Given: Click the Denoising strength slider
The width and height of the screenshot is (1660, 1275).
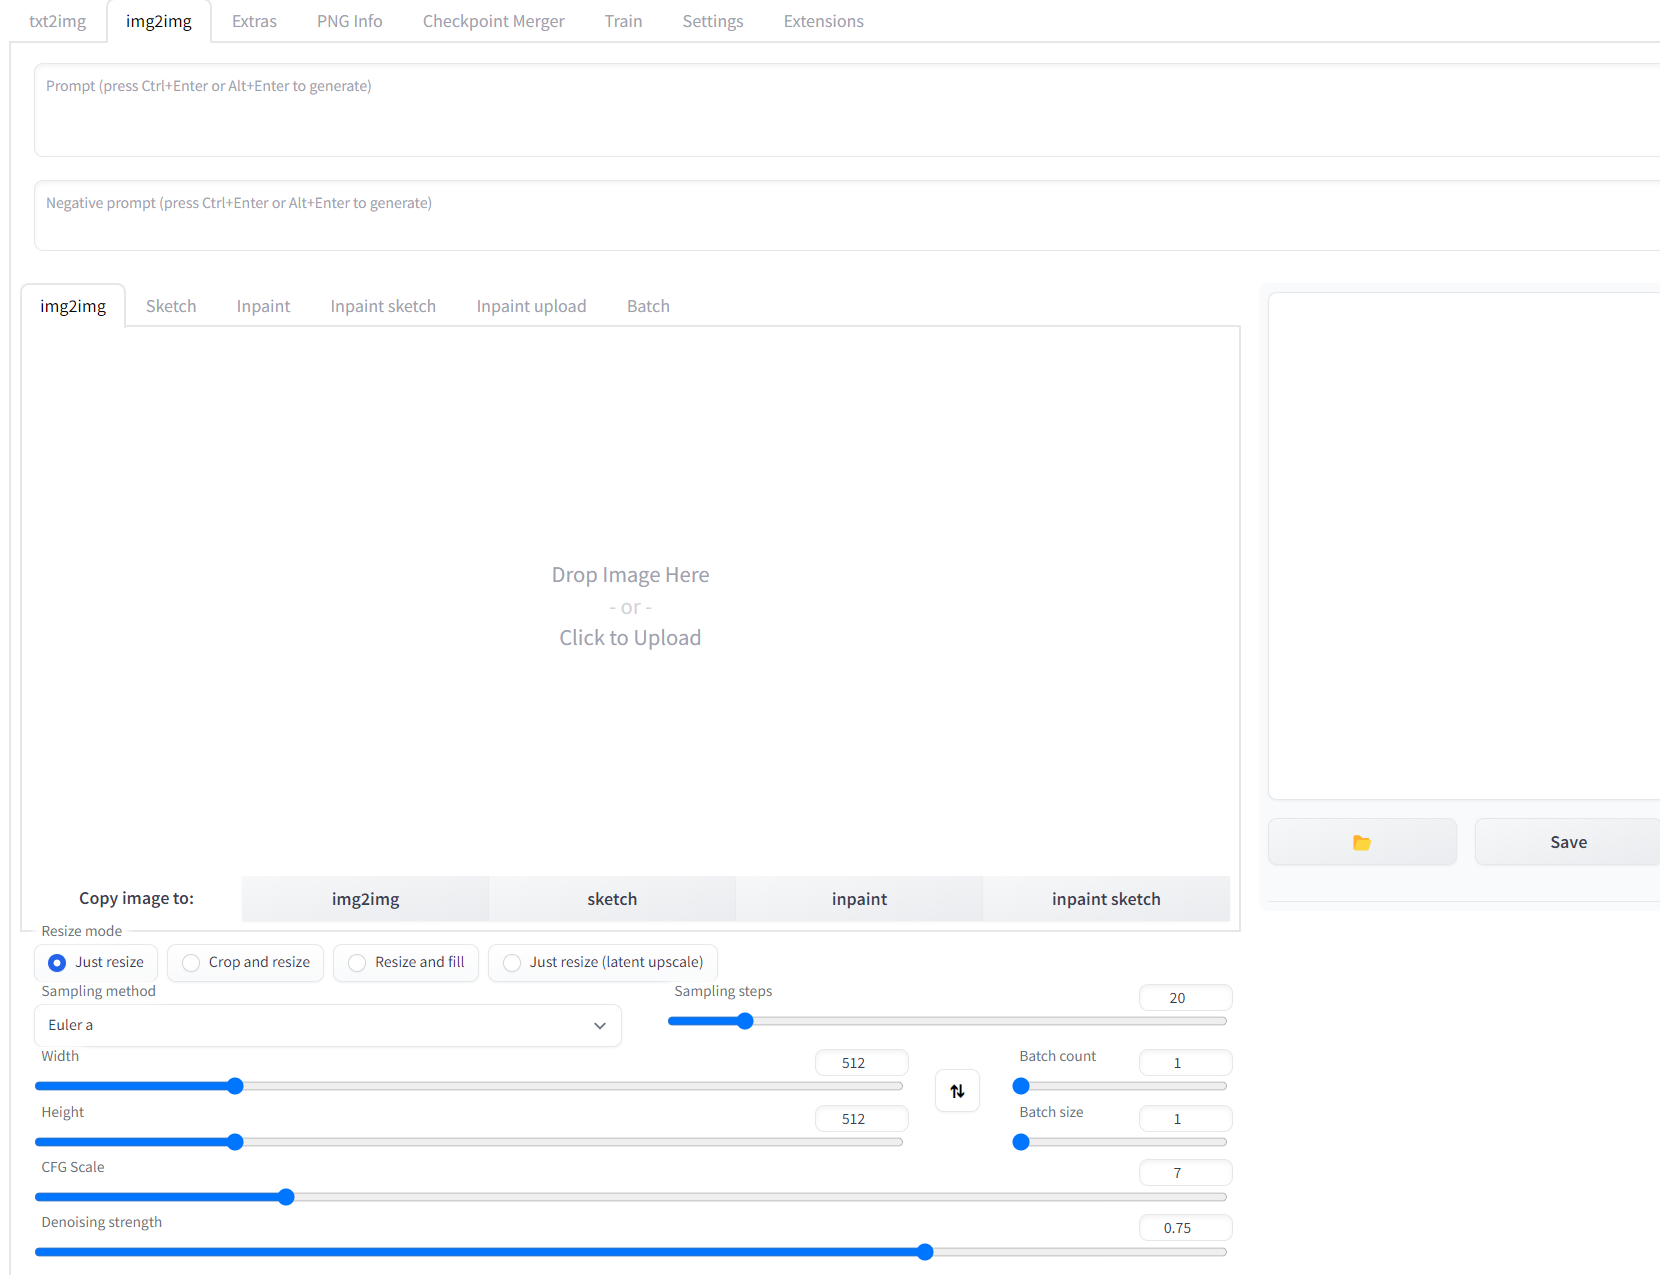Looking at the screenshot, I should click(925, 1251).
